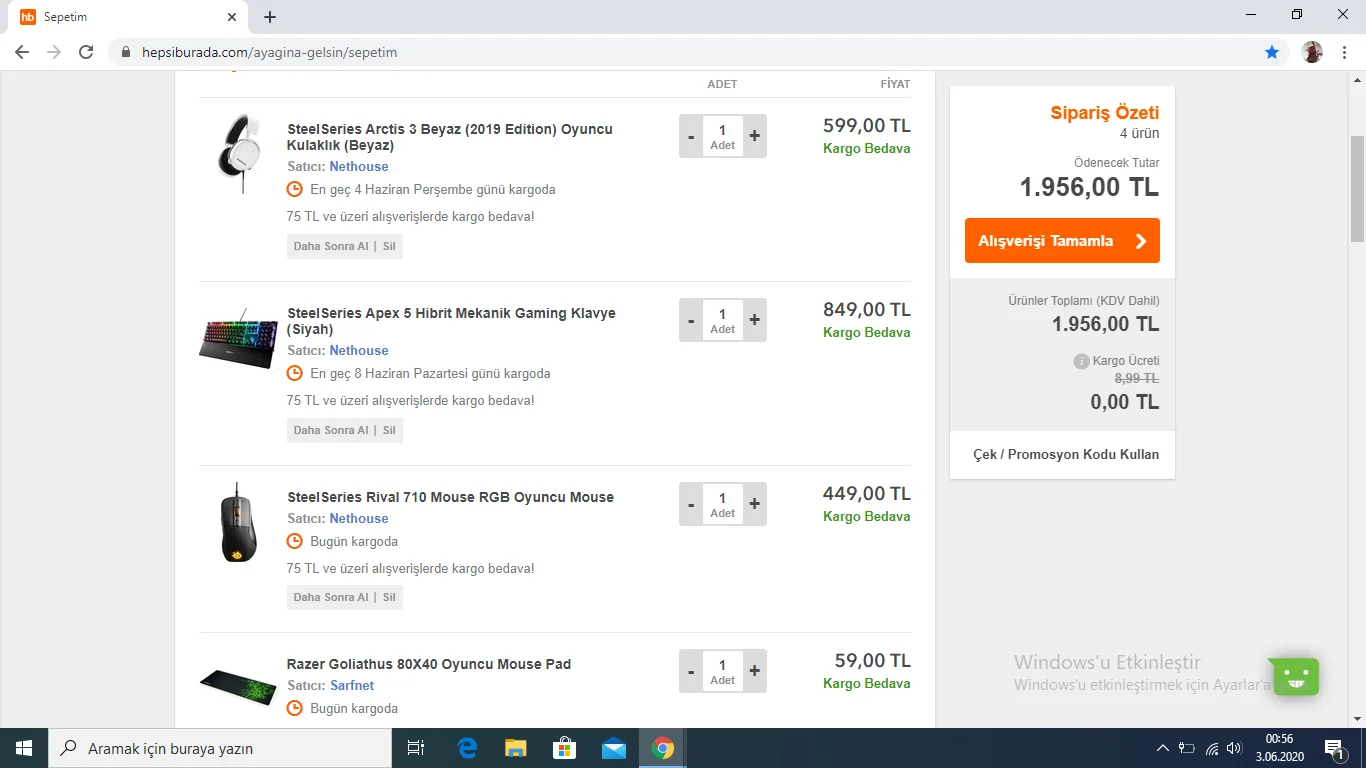Viewport: 1366px width, 768px height.
Task: Decrease quantity of SteelSeries Apex 5 keyboard
Action: point(691,320)
